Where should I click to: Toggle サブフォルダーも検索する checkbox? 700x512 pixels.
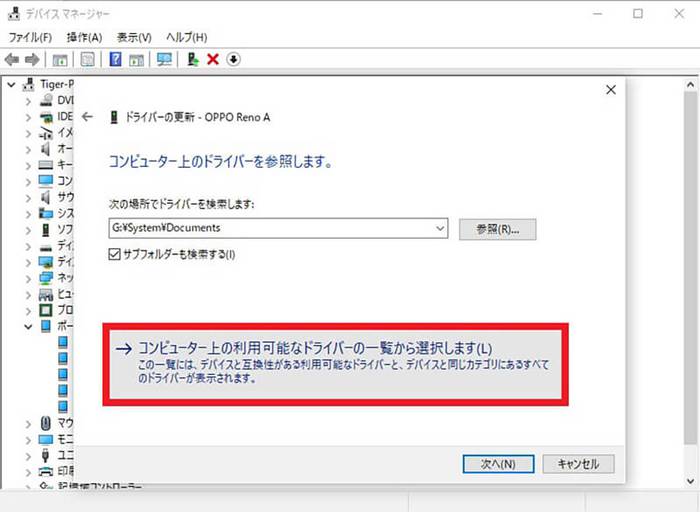(x=114, y=254)
